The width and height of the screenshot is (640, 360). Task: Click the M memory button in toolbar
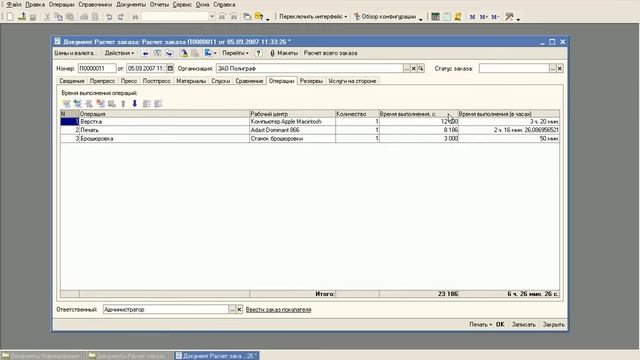pos(472,17)
